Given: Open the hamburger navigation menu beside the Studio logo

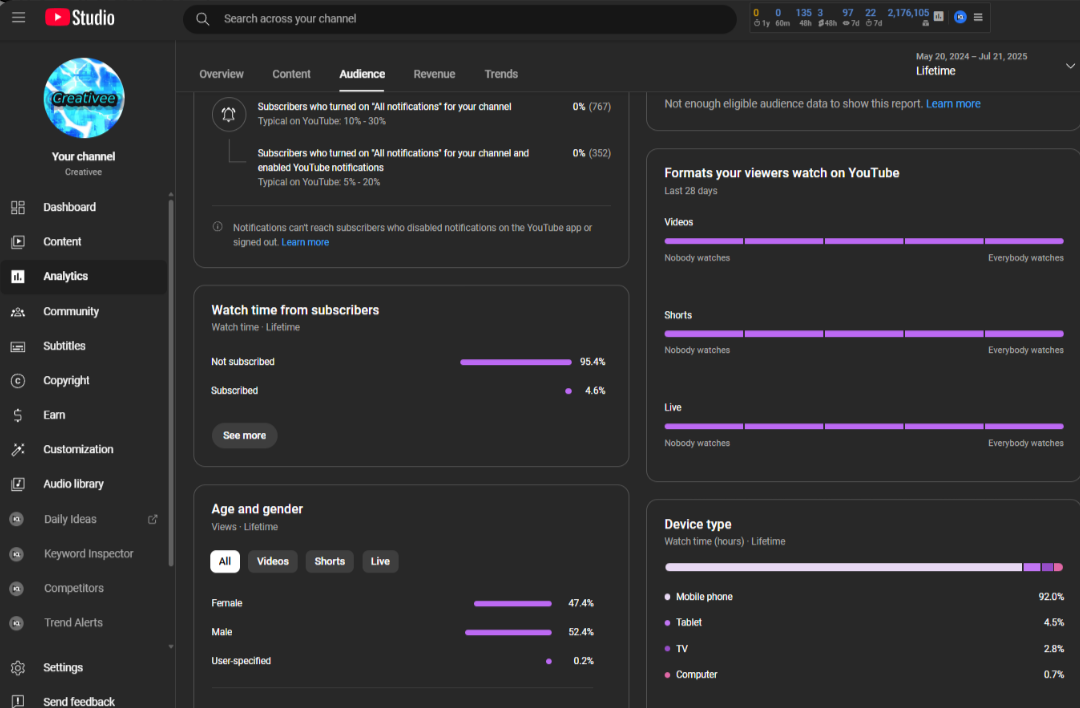Looking at the screenshot, I should [x=19, y=18].
